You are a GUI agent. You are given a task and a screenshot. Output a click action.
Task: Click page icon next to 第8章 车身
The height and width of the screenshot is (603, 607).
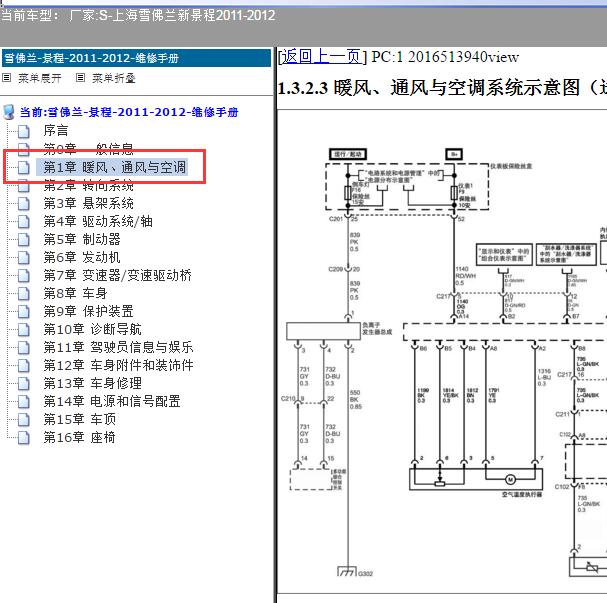click(x=24, y=294)
